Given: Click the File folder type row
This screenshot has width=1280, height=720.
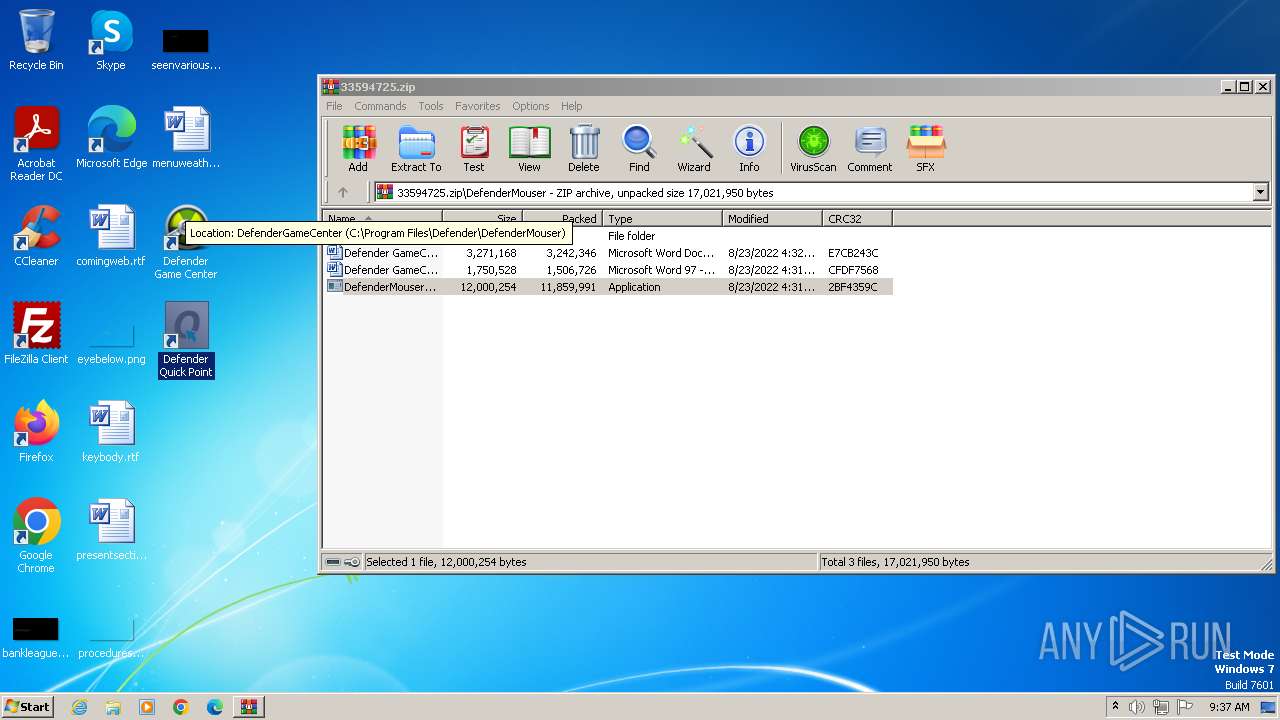Looking at the screenshot, I should click(x=632, y=236).
